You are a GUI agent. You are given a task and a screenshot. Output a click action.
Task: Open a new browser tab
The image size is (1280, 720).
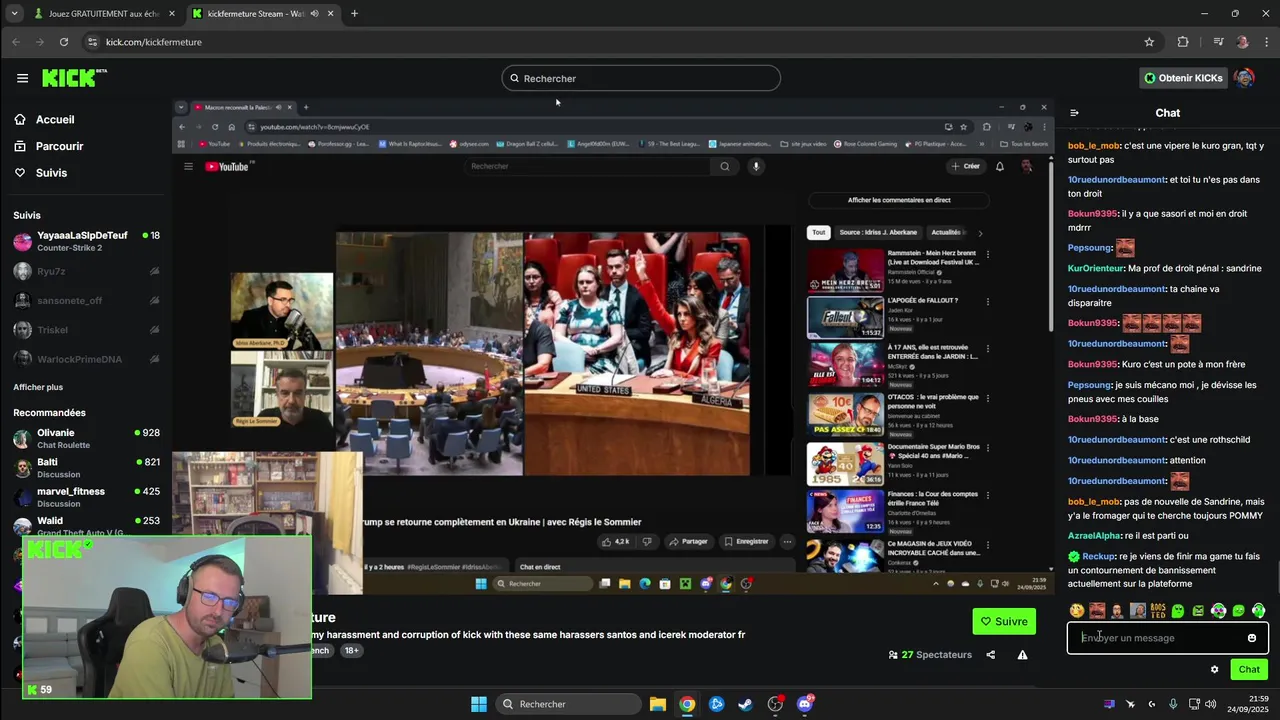354,14
